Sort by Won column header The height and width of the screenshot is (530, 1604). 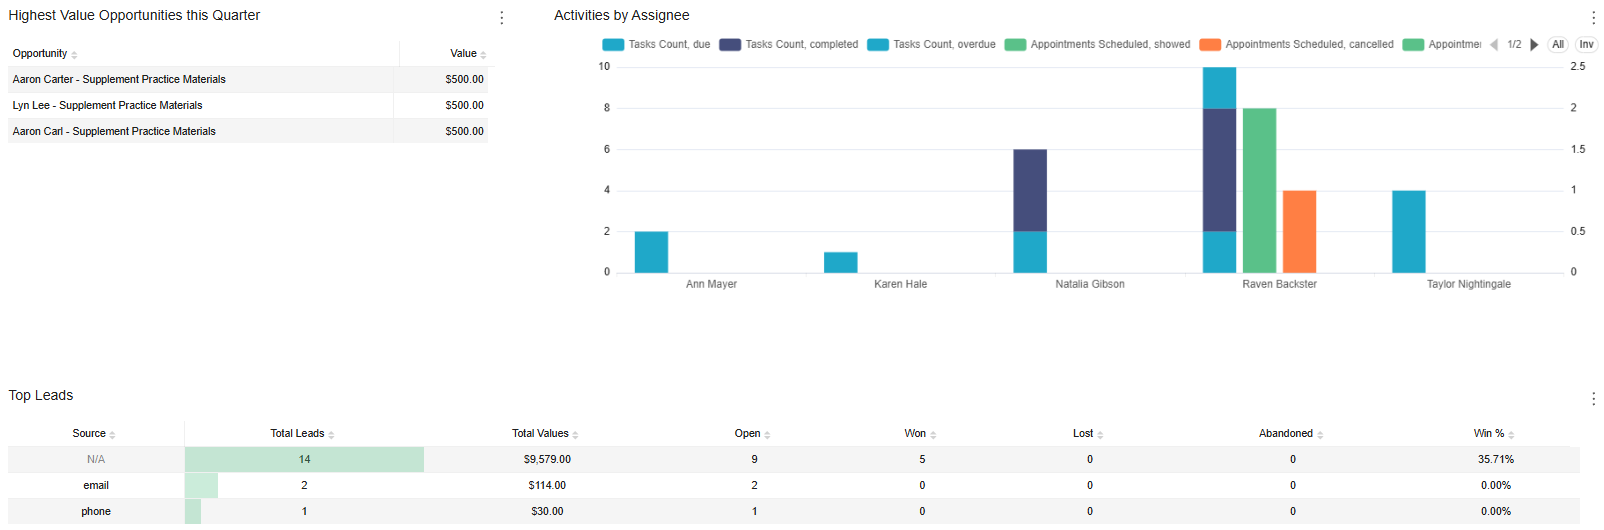pyautogui.click(x=915, y=434)
